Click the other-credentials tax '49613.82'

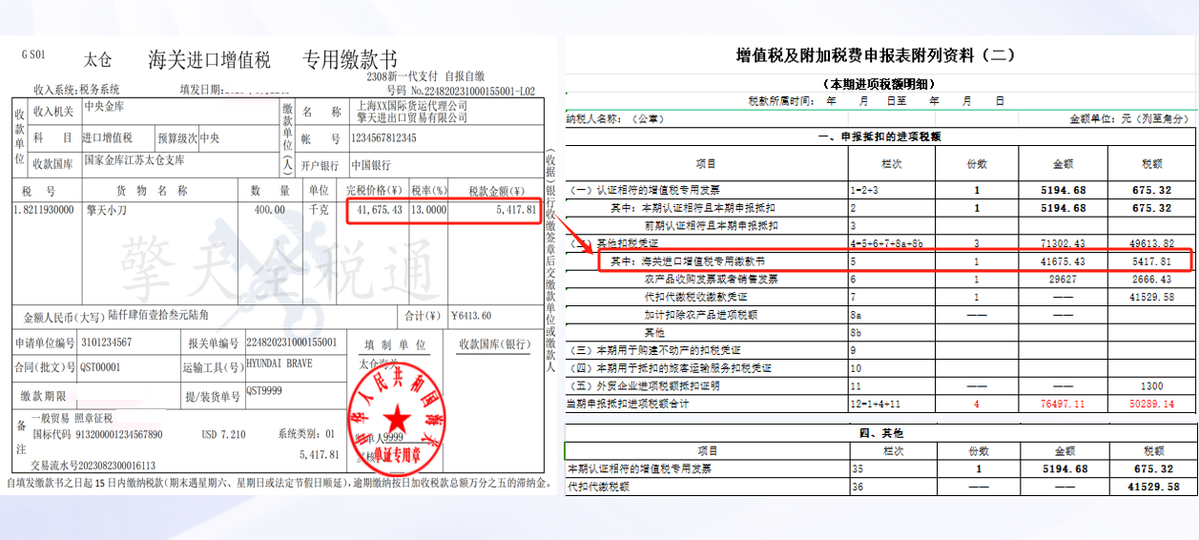click(1150, 243)
